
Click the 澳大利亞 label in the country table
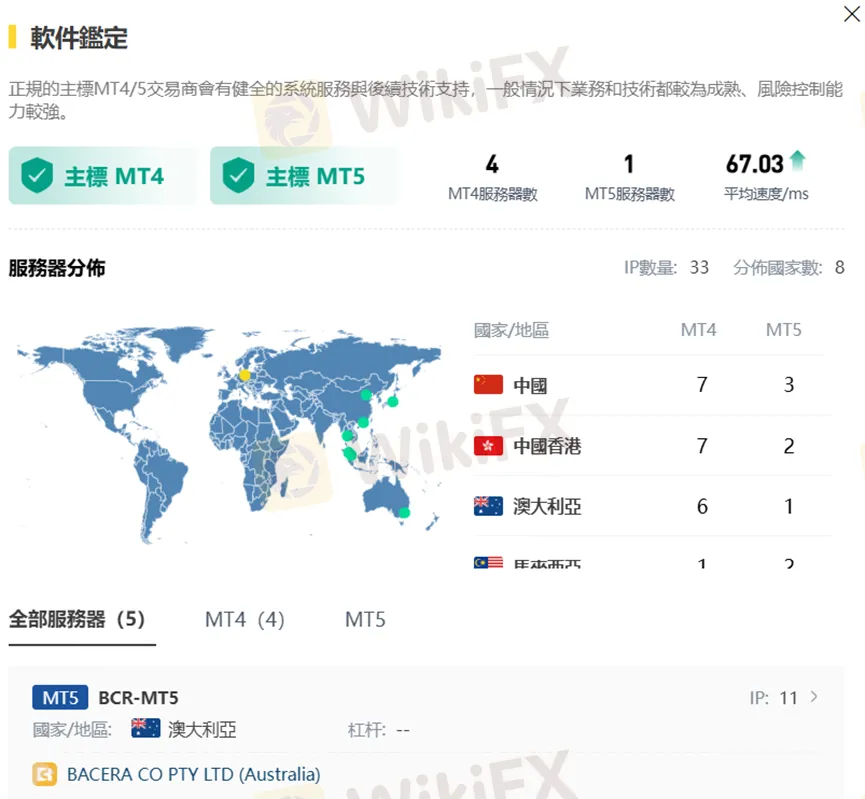[x=547, y=507]
